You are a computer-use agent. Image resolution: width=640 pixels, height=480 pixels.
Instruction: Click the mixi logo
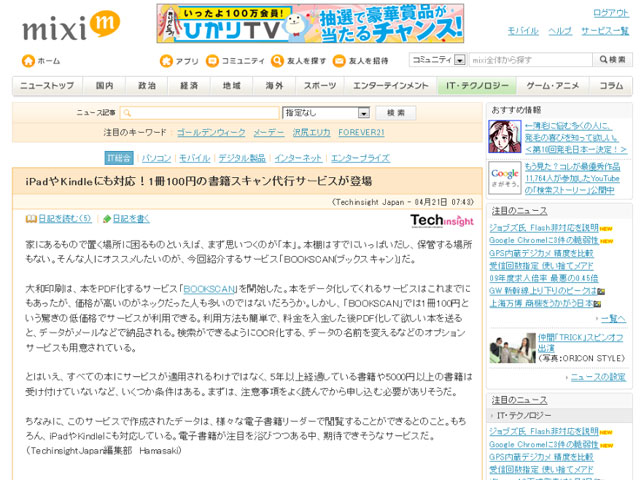pyautogui.click(x=71, y=26)
